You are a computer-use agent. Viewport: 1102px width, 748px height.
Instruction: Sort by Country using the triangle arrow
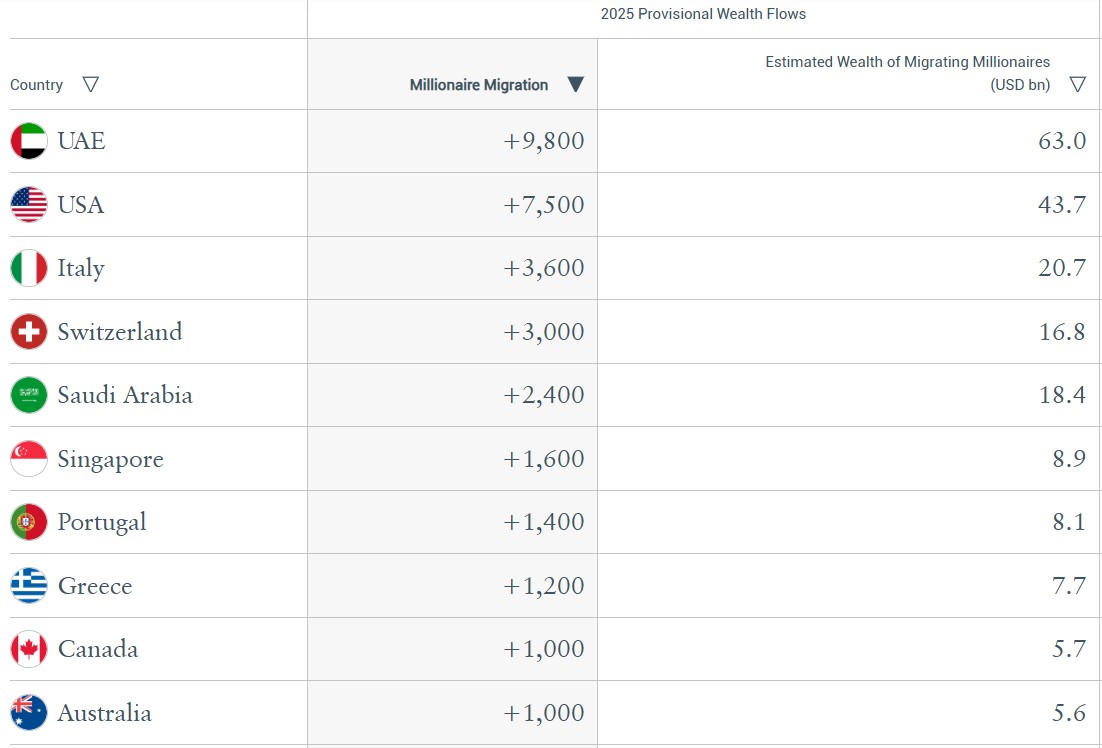coord(91,85)
